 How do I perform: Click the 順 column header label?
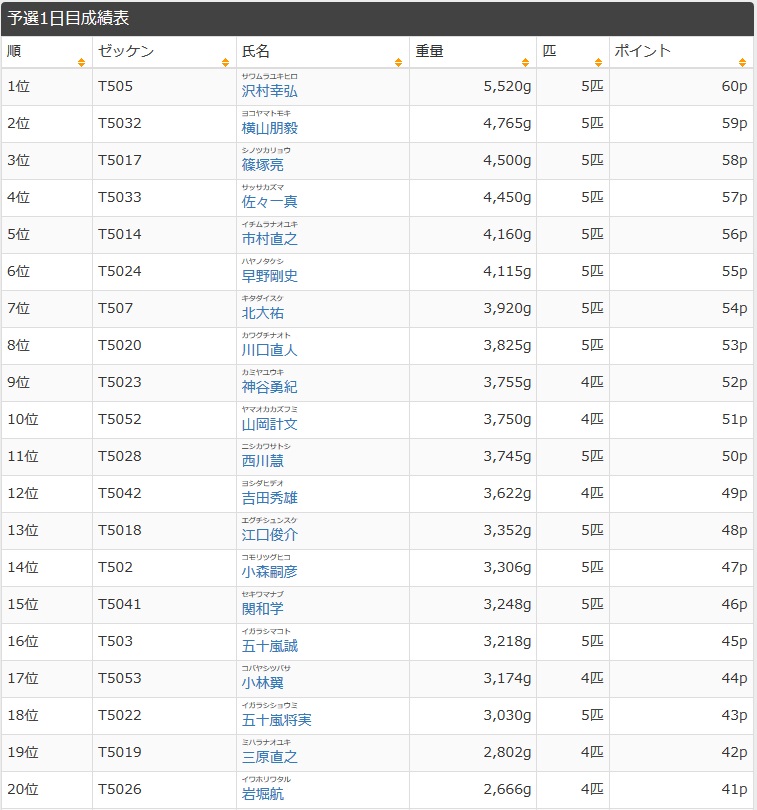coord(14,51)
